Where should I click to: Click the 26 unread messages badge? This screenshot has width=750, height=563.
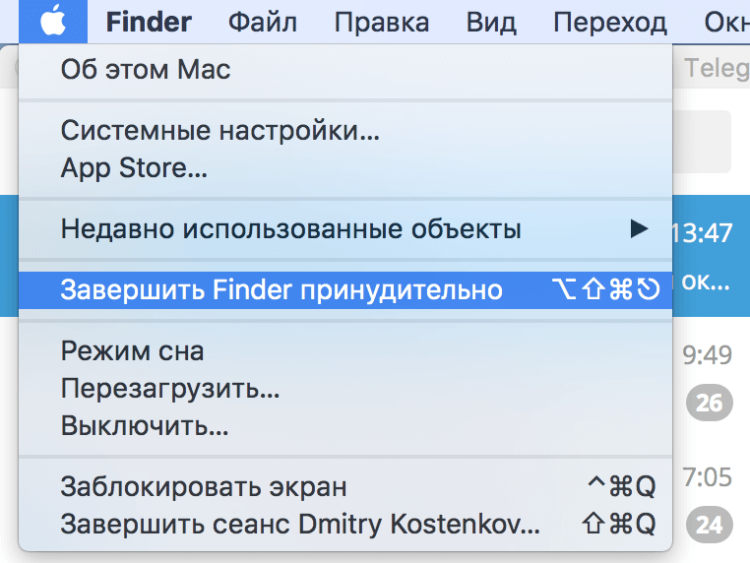(709, 403)
